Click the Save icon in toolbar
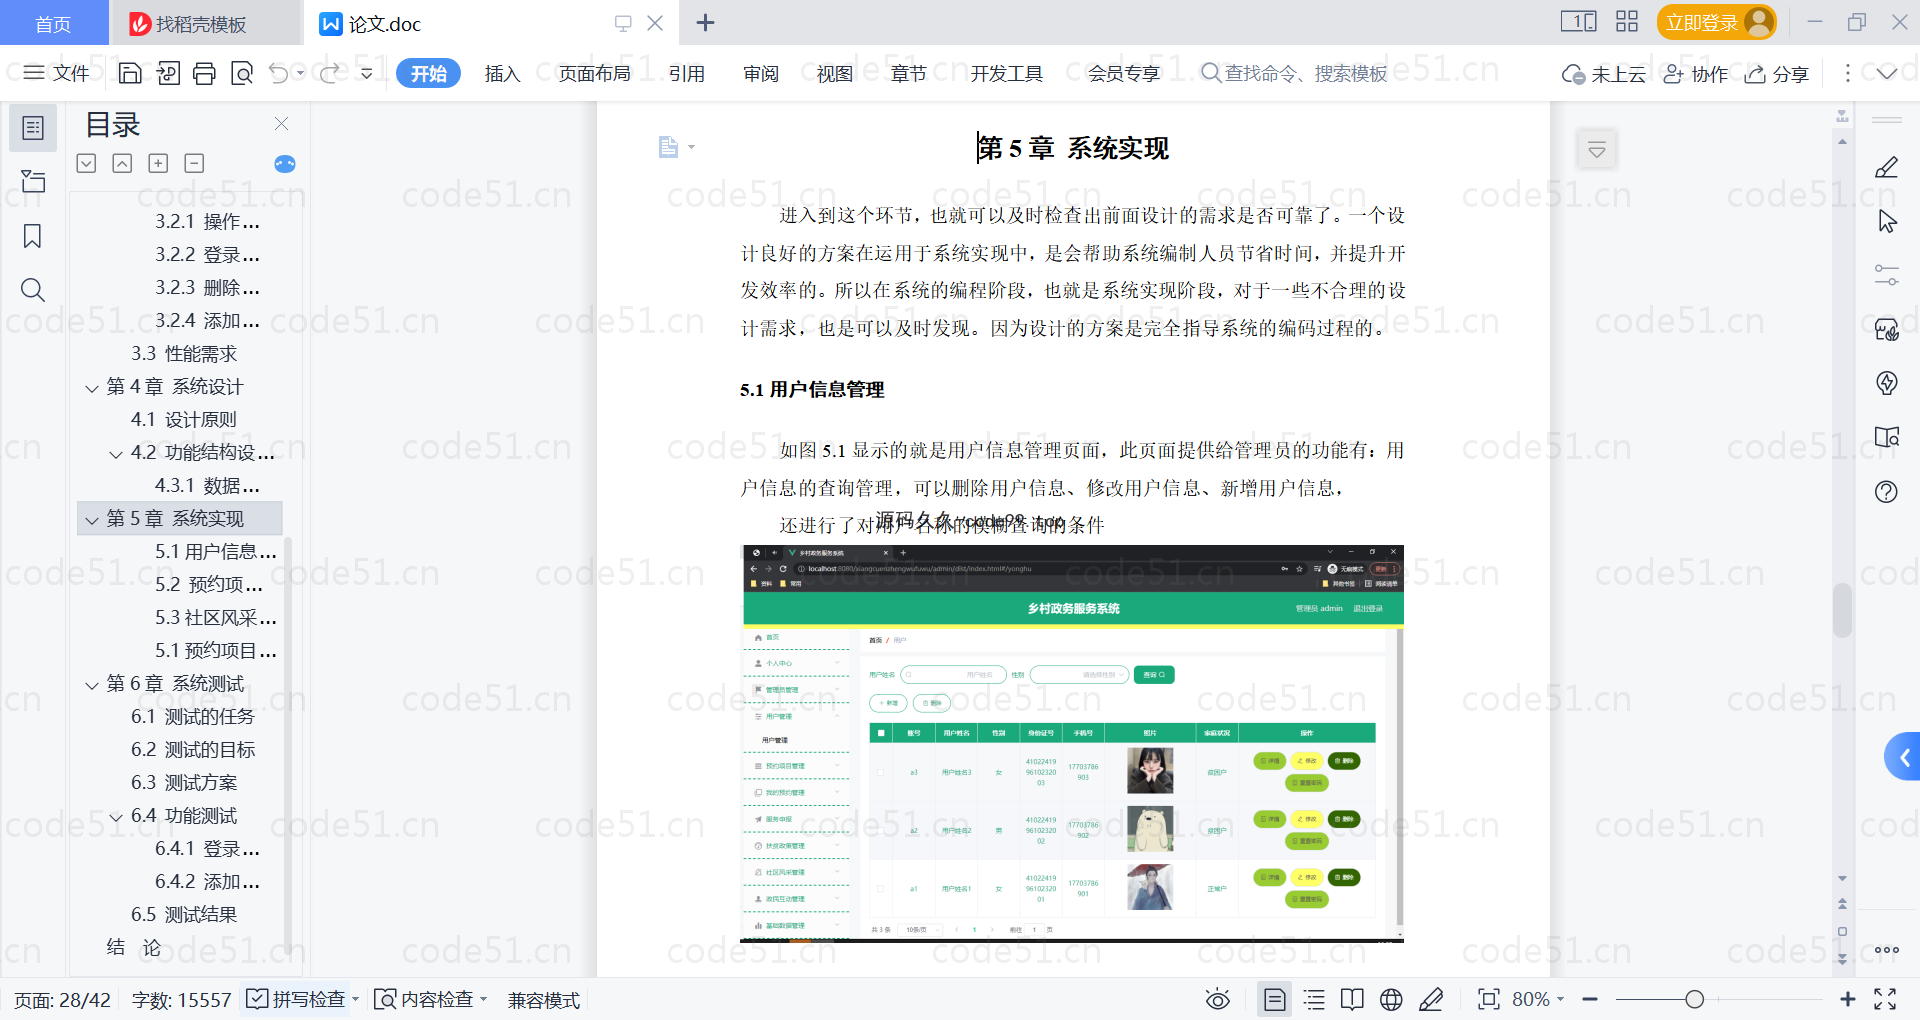The height and width of the screenshot is (1020, 1920). coord(130,73)
